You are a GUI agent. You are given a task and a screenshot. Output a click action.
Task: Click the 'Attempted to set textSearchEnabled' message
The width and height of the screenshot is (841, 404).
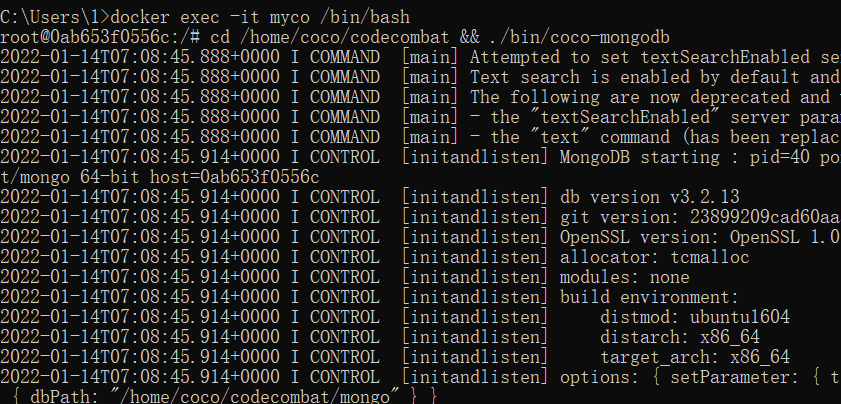point(654,56)
